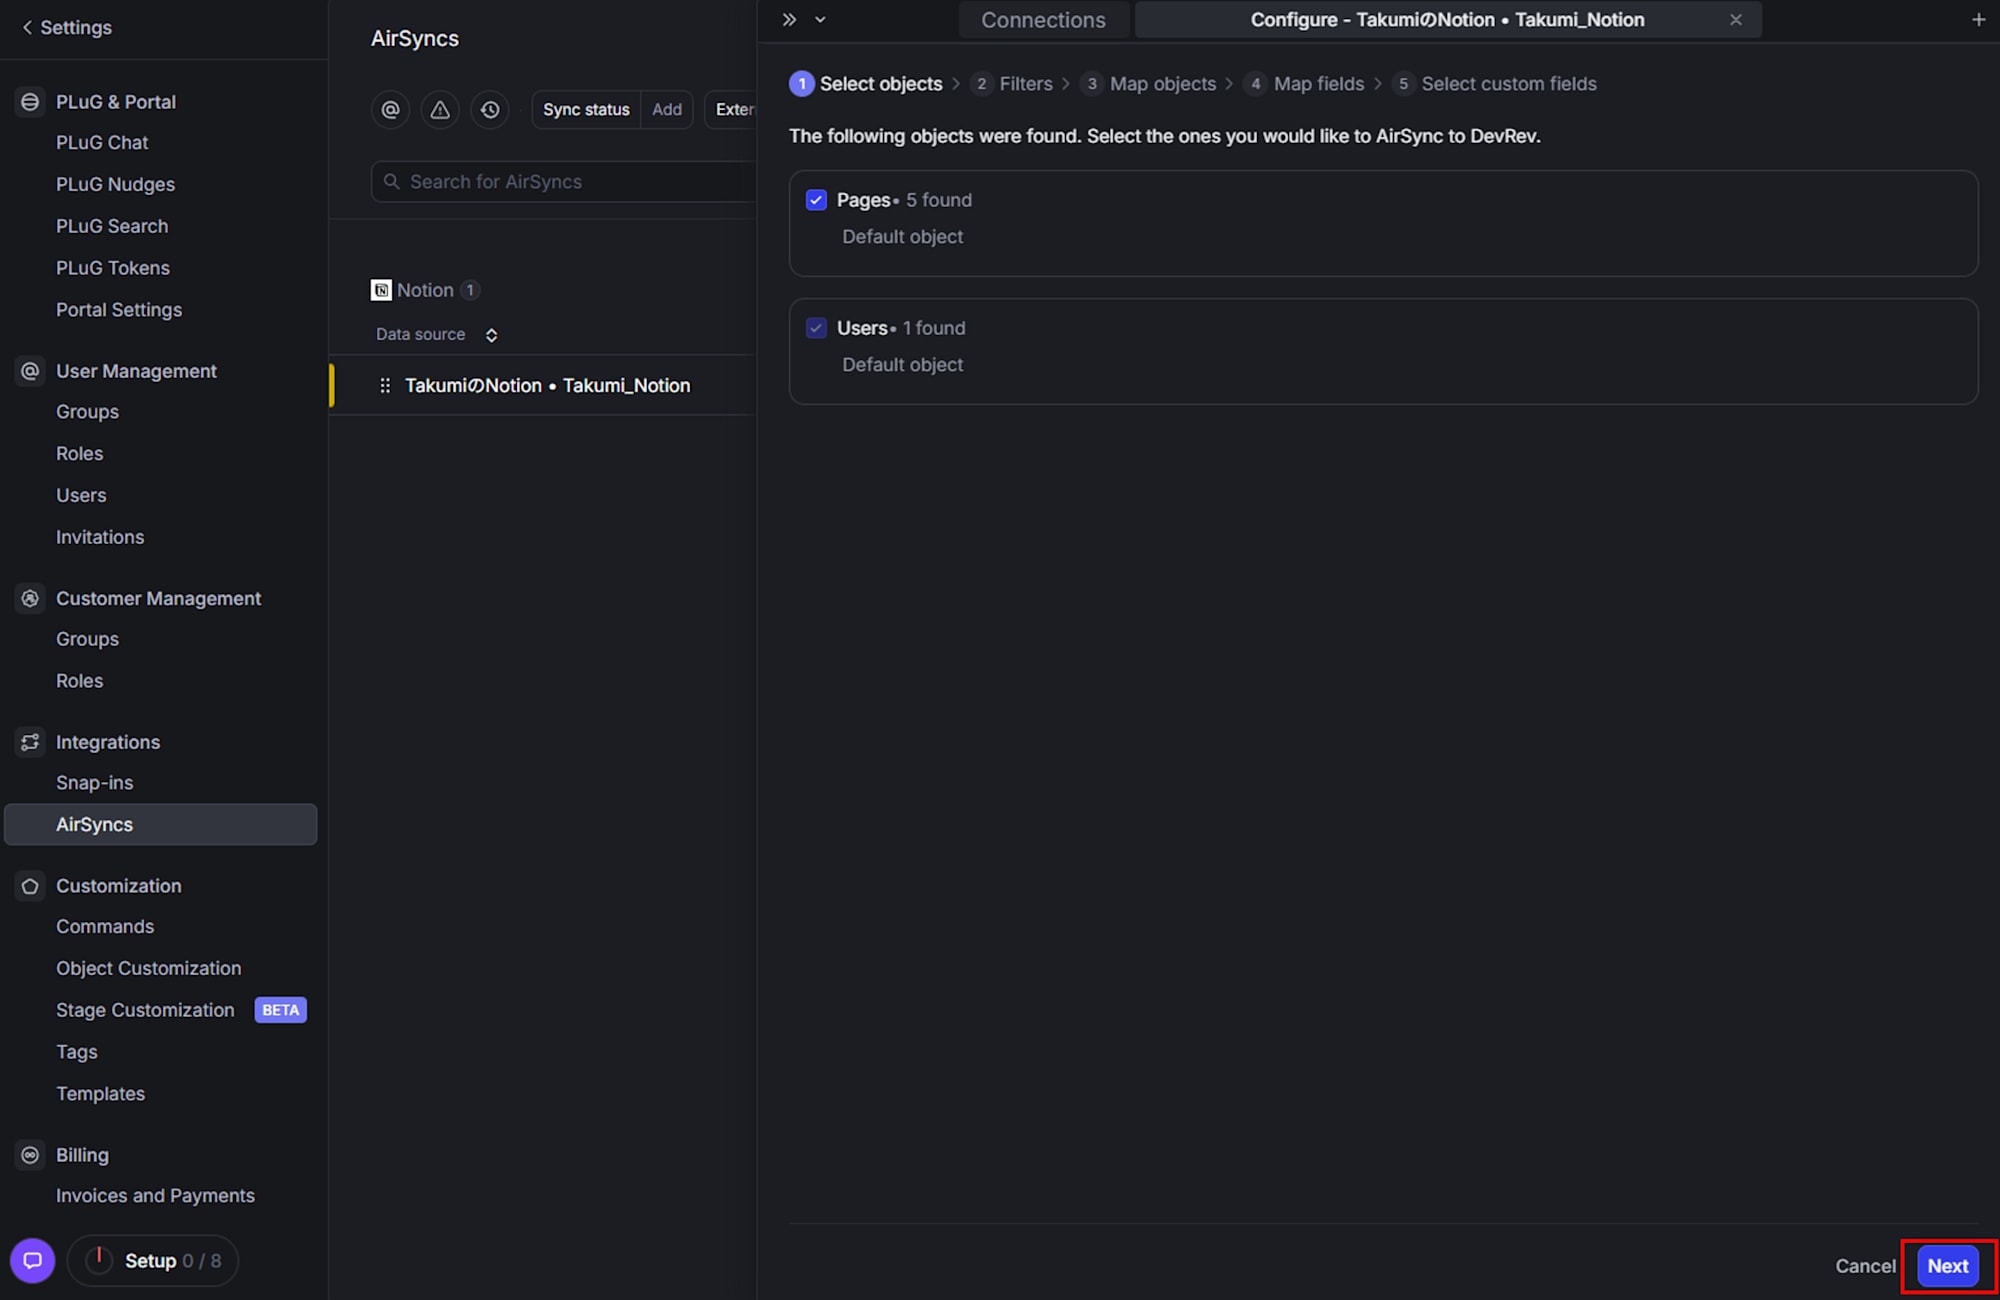Viewport: 2000px width, 1300px height.
Task: Toggle the Users object checkbox
Action: (816, 328)
